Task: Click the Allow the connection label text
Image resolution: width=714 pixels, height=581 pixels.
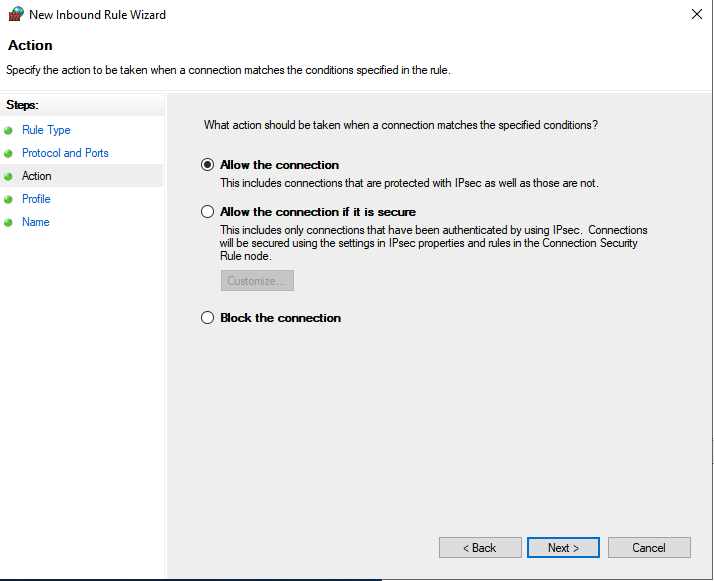Action: click(280, 165)
